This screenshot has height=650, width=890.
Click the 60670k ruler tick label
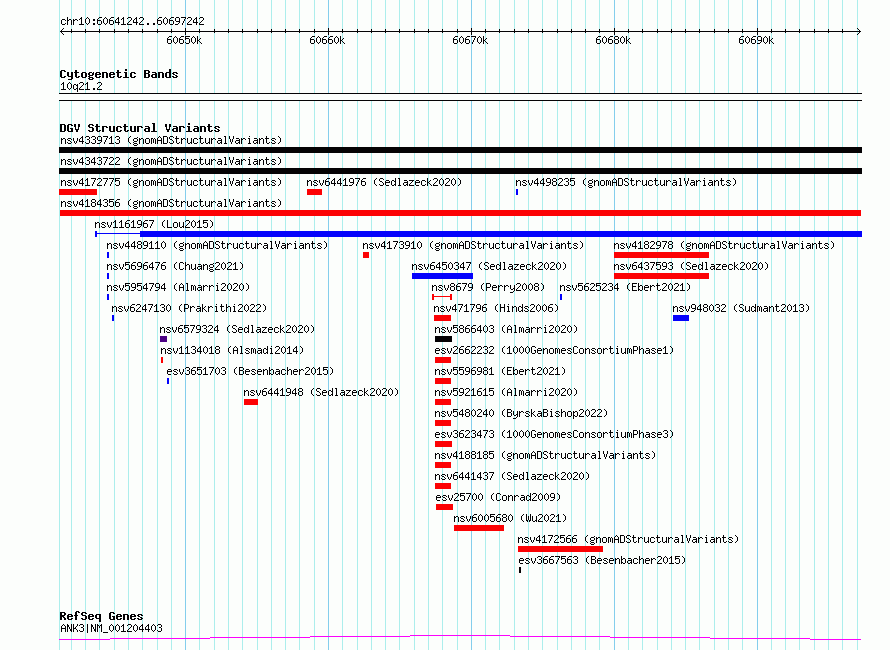click(x=471, y=40)
